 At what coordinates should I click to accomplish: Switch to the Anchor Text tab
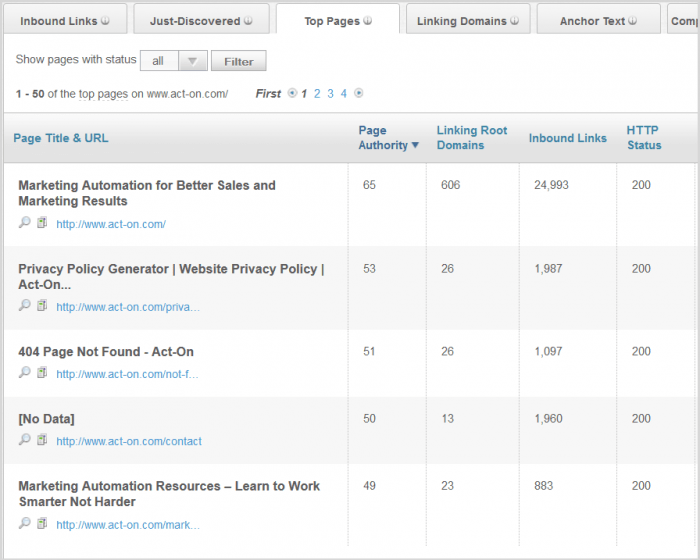598,21
